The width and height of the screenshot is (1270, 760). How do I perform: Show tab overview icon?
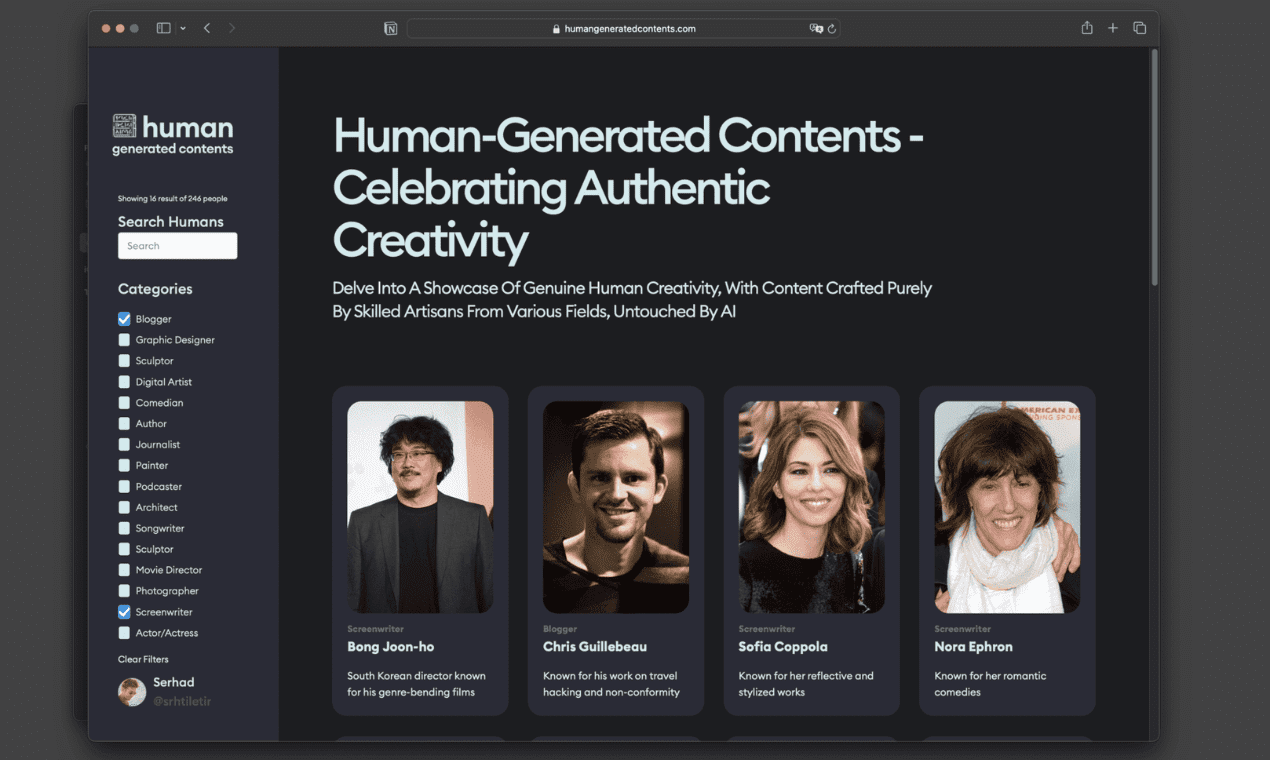(x=1140, y=28)
